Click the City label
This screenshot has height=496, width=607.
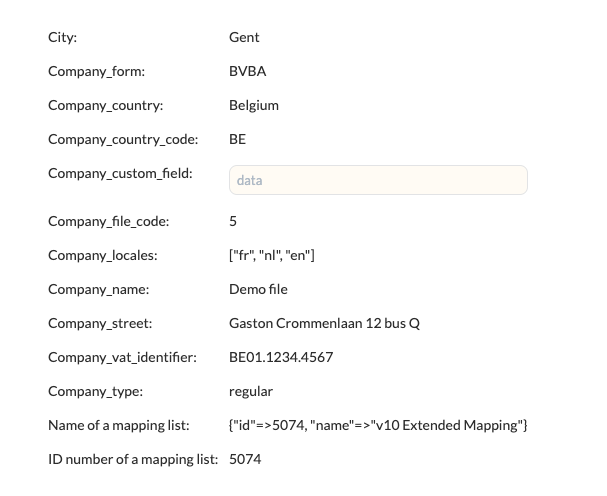point(62,37)
